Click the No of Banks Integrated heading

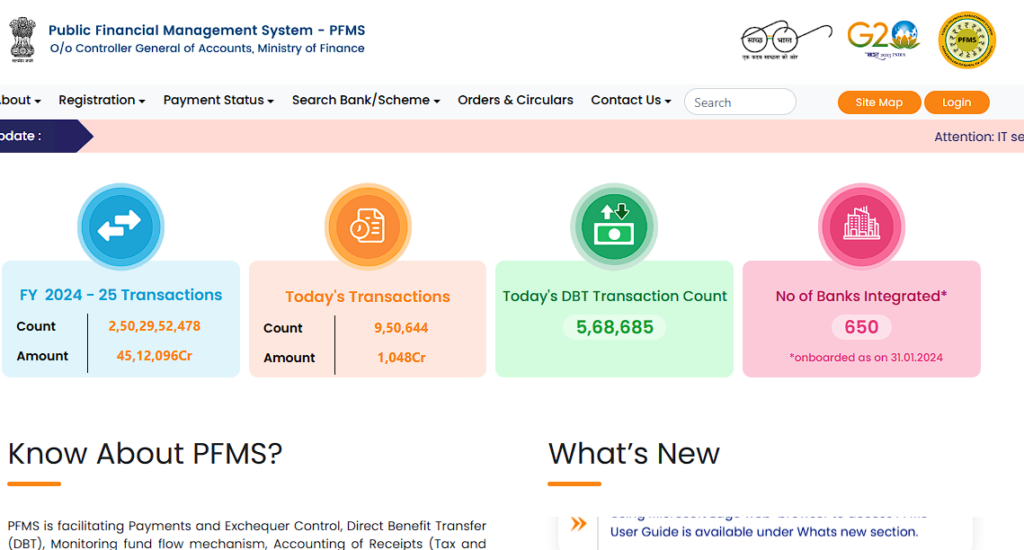click(861, 296)
